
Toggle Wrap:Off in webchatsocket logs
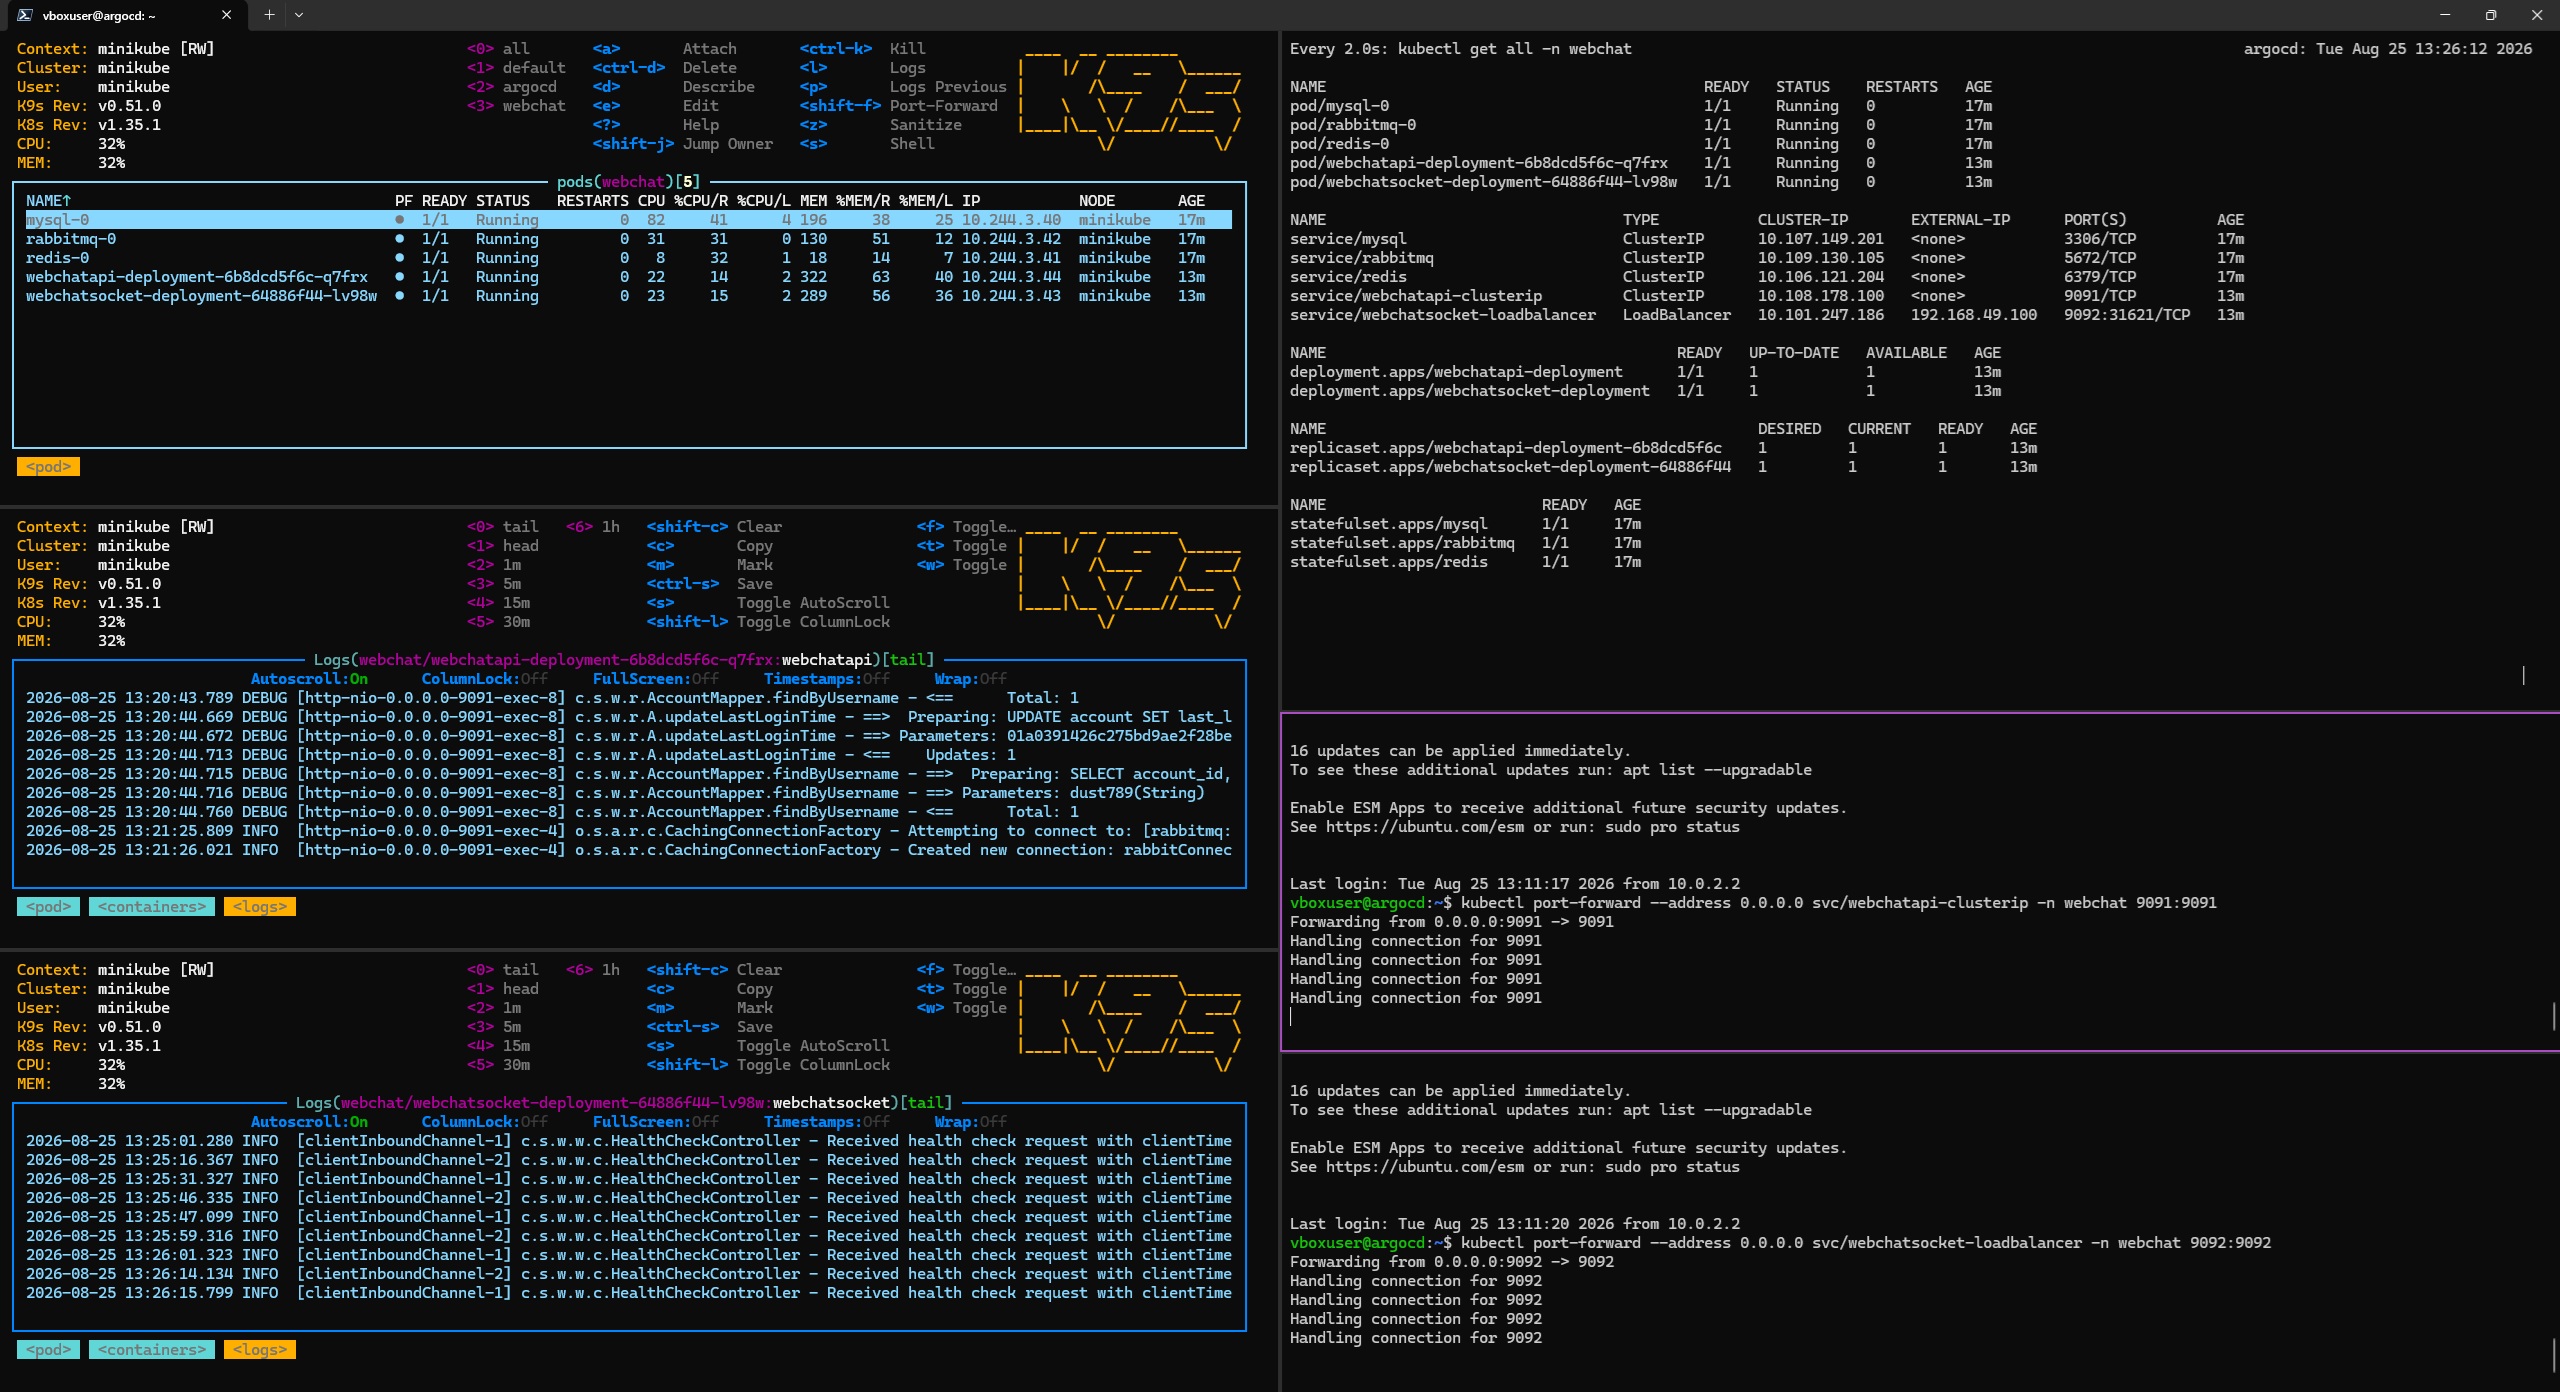point(970,1122)
